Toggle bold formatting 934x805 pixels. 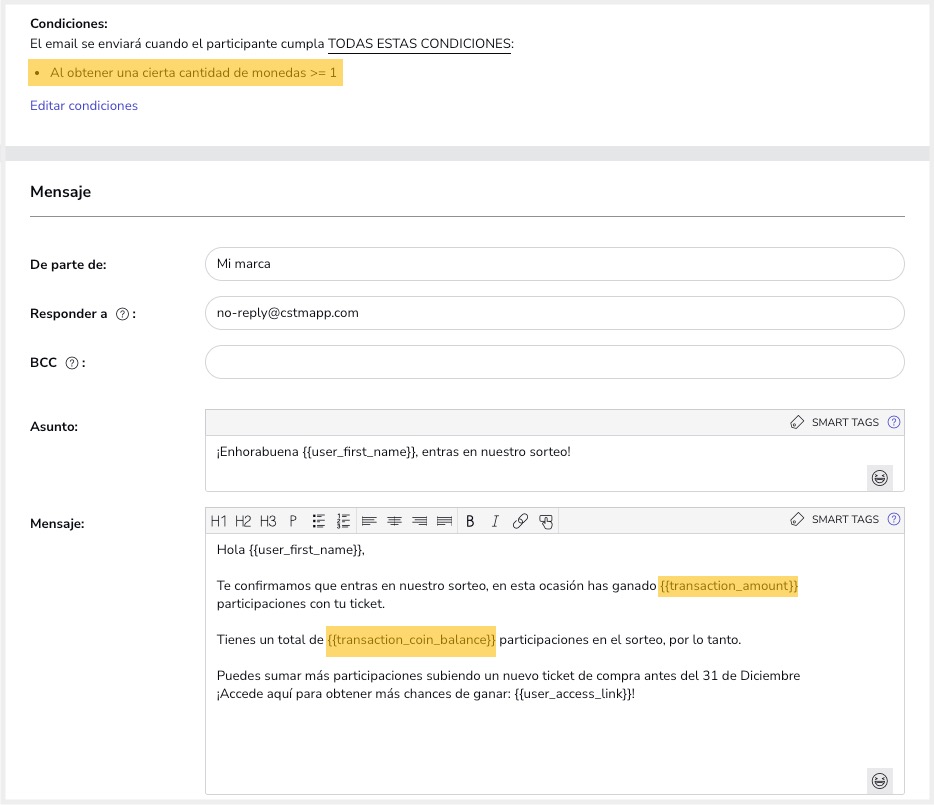[x=470, y=521]
